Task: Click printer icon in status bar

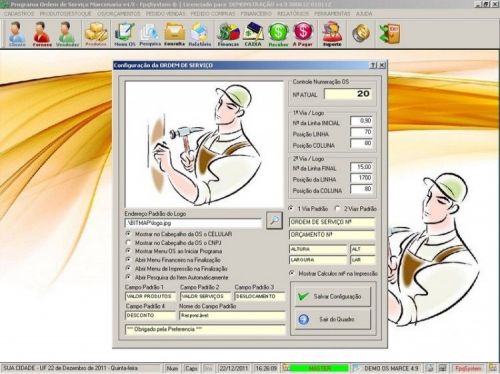Action: coord(430,368)
